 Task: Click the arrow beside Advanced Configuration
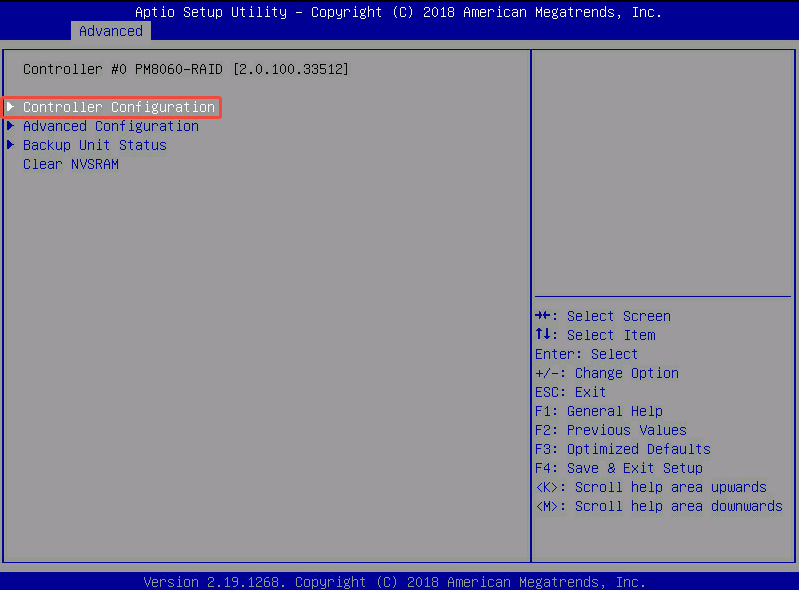(10, 126)
